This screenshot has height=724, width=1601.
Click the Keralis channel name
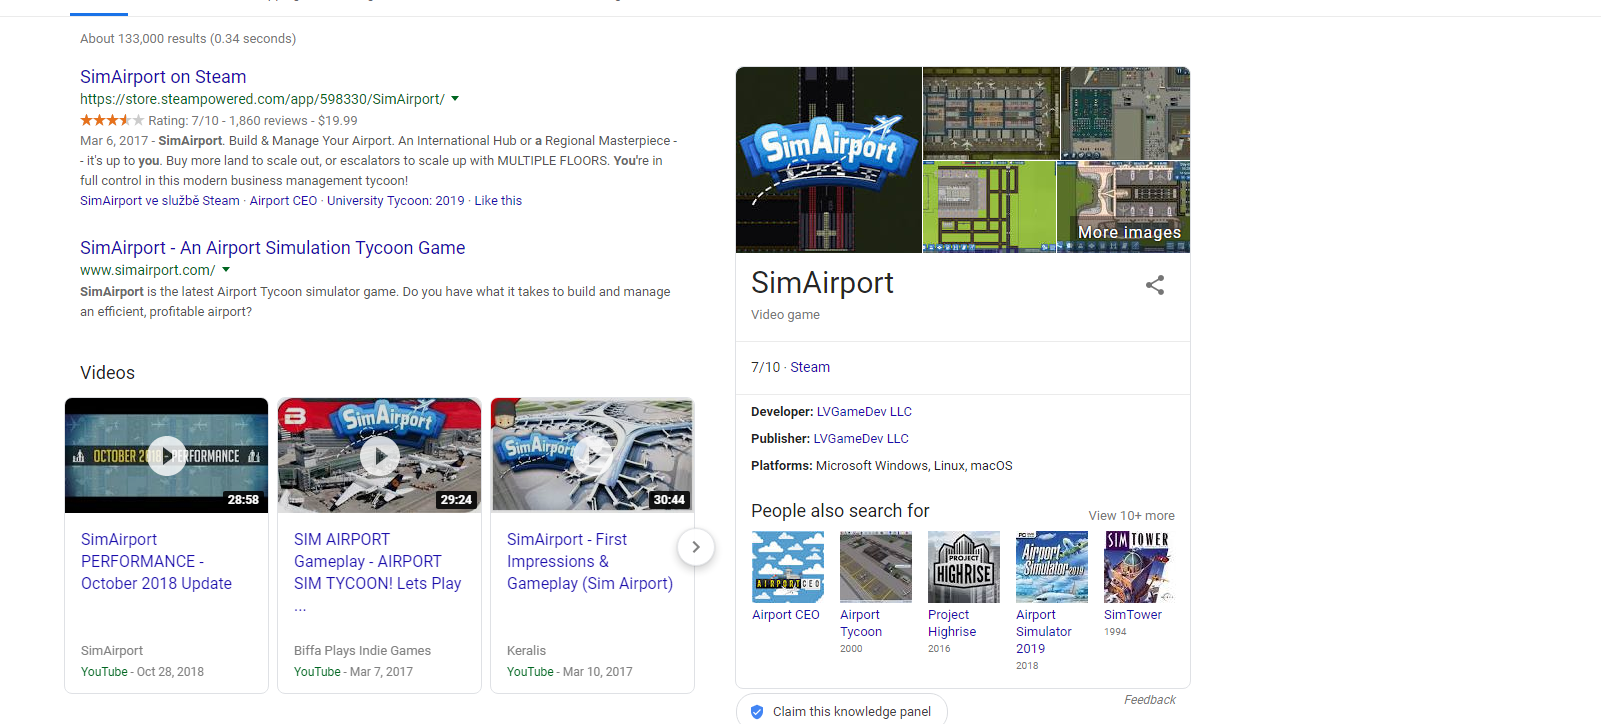point(526,651)
